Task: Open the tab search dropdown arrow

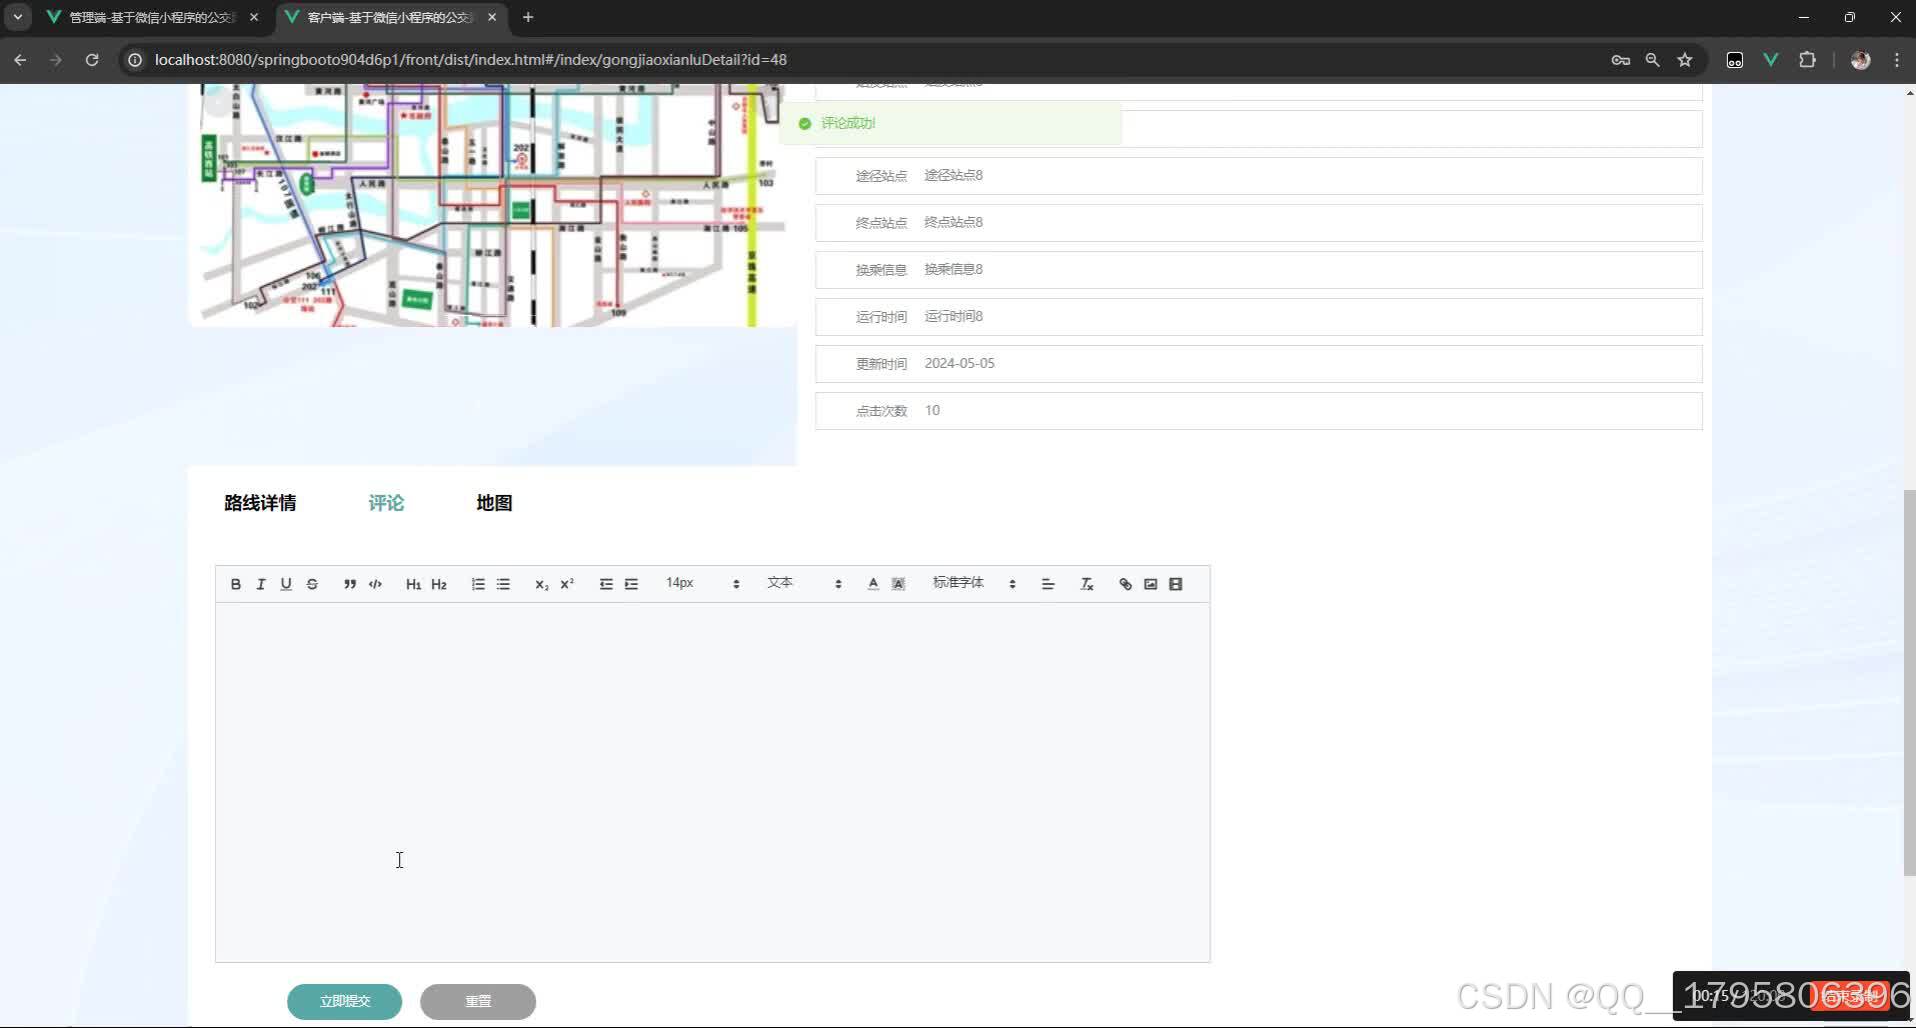Action: (17, 17)
